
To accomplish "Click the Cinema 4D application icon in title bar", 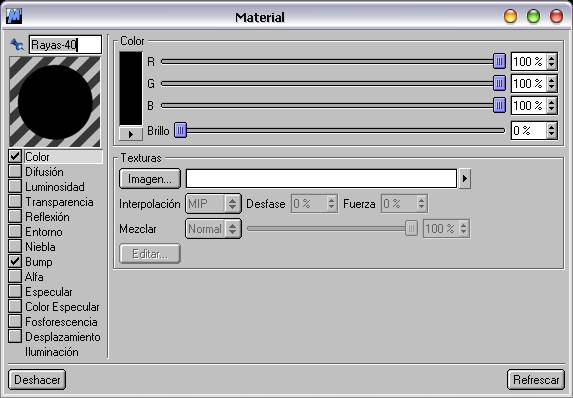I will click(14, 16).
